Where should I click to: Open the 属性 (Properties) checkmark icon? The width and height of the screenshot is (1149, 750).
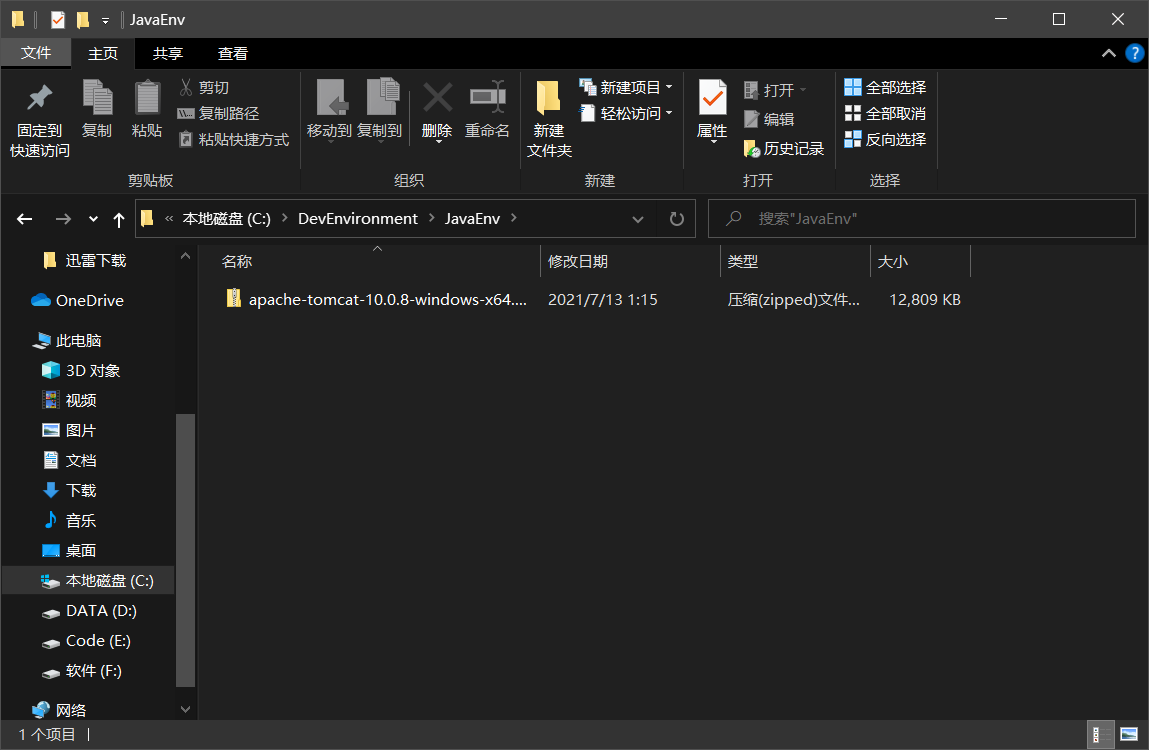[712, 110]
